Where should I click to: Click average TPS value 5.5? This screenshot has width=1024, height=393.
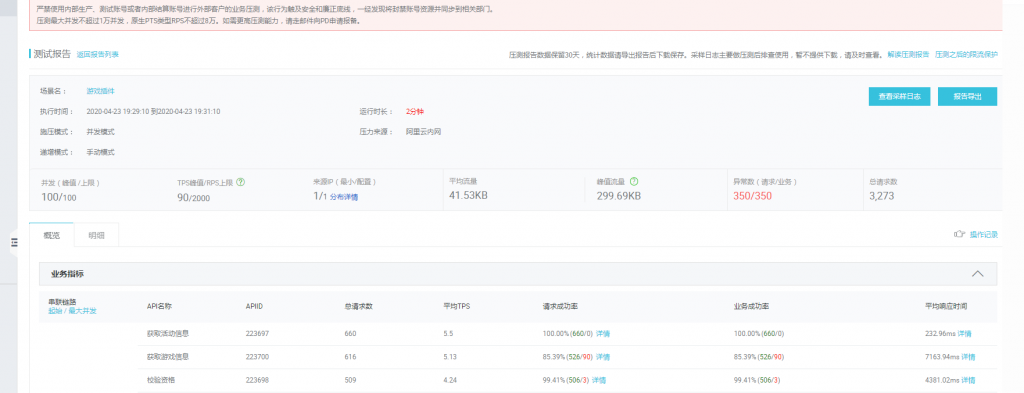pyautogui.click(x=448, y=334)
